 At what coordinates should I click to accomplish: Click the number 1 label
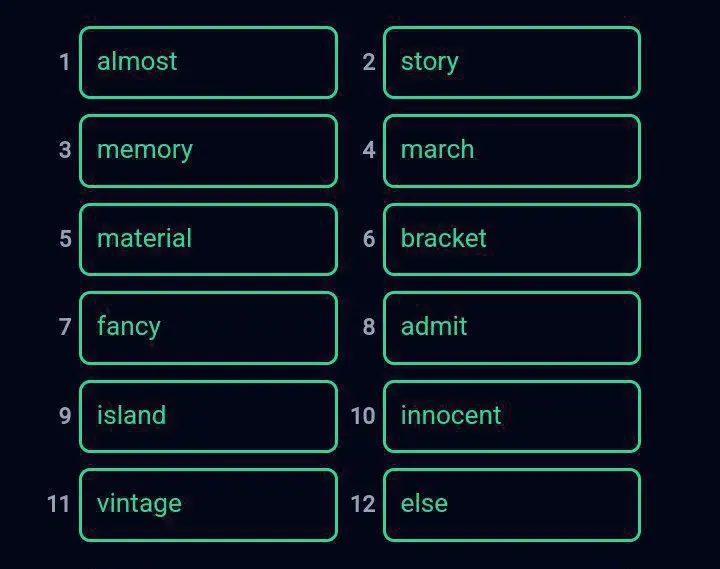click(65, 62)
